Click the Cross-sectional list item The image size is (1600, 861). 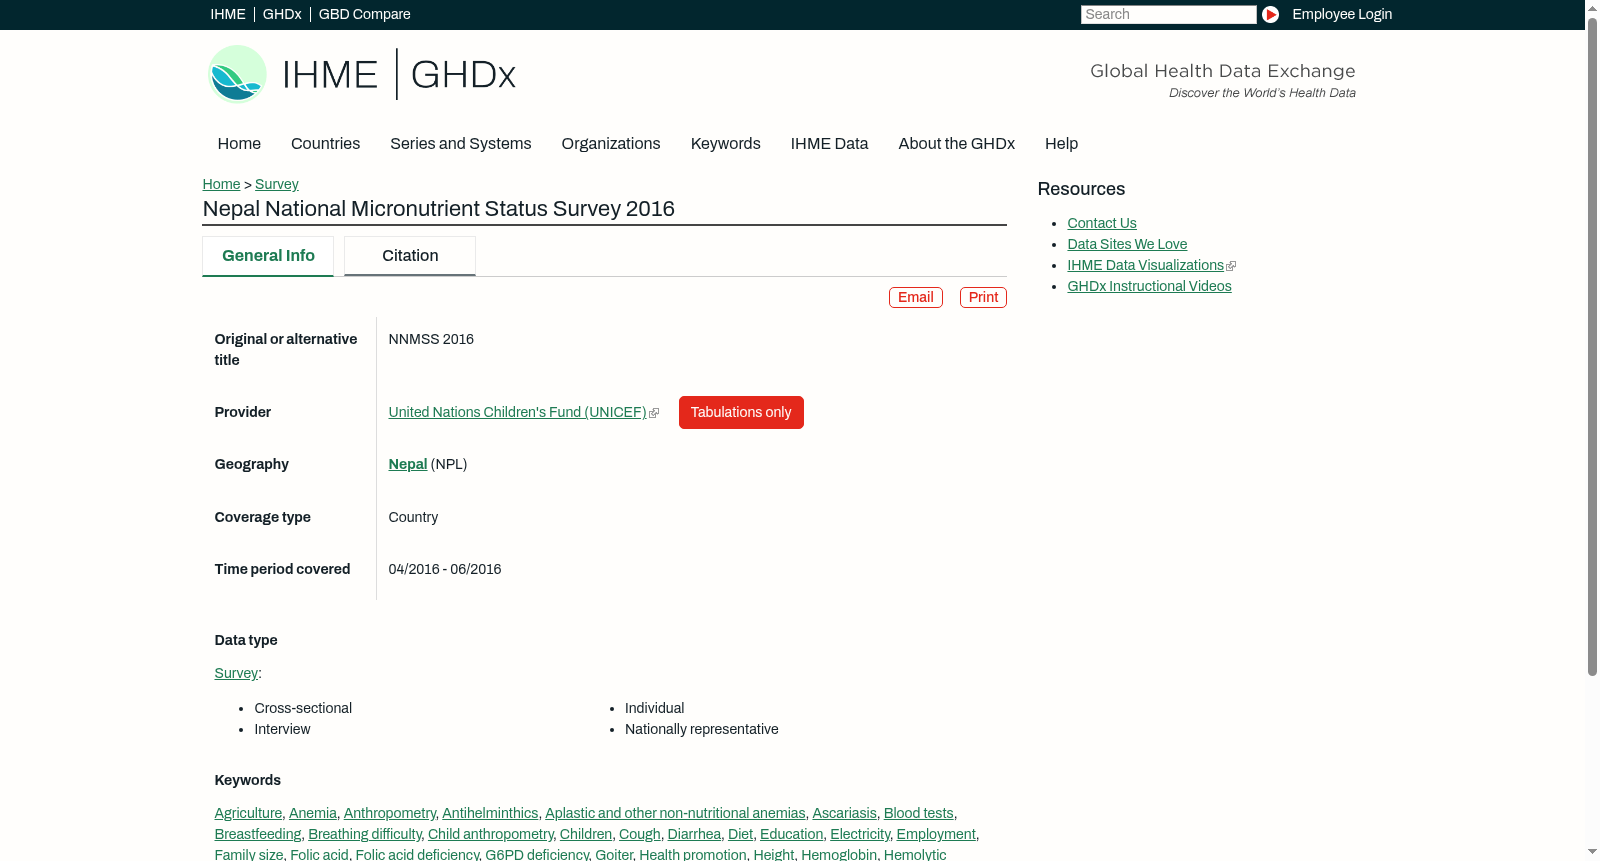[303, 708]
